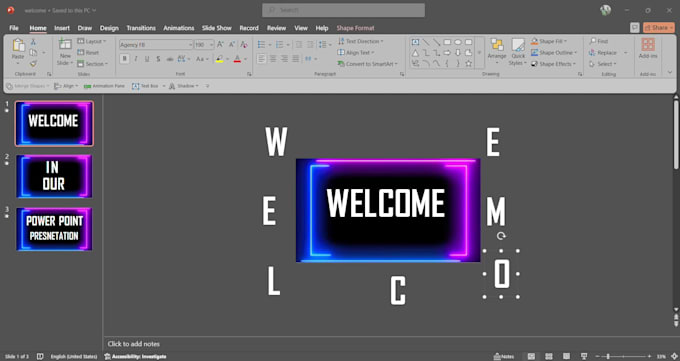
Task: Open the Layout dropdown
Action: tap(92, 41)
